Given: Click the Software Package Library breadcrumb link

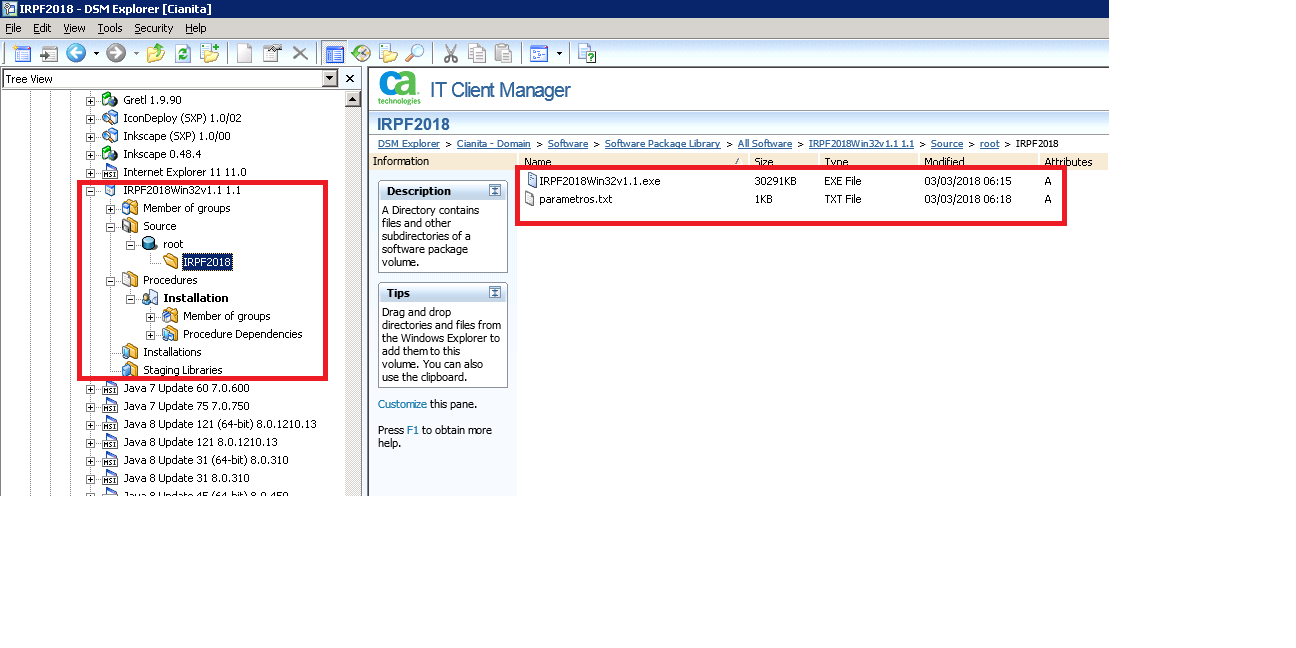Looking at the screenshot, I should tap(662, 144).
